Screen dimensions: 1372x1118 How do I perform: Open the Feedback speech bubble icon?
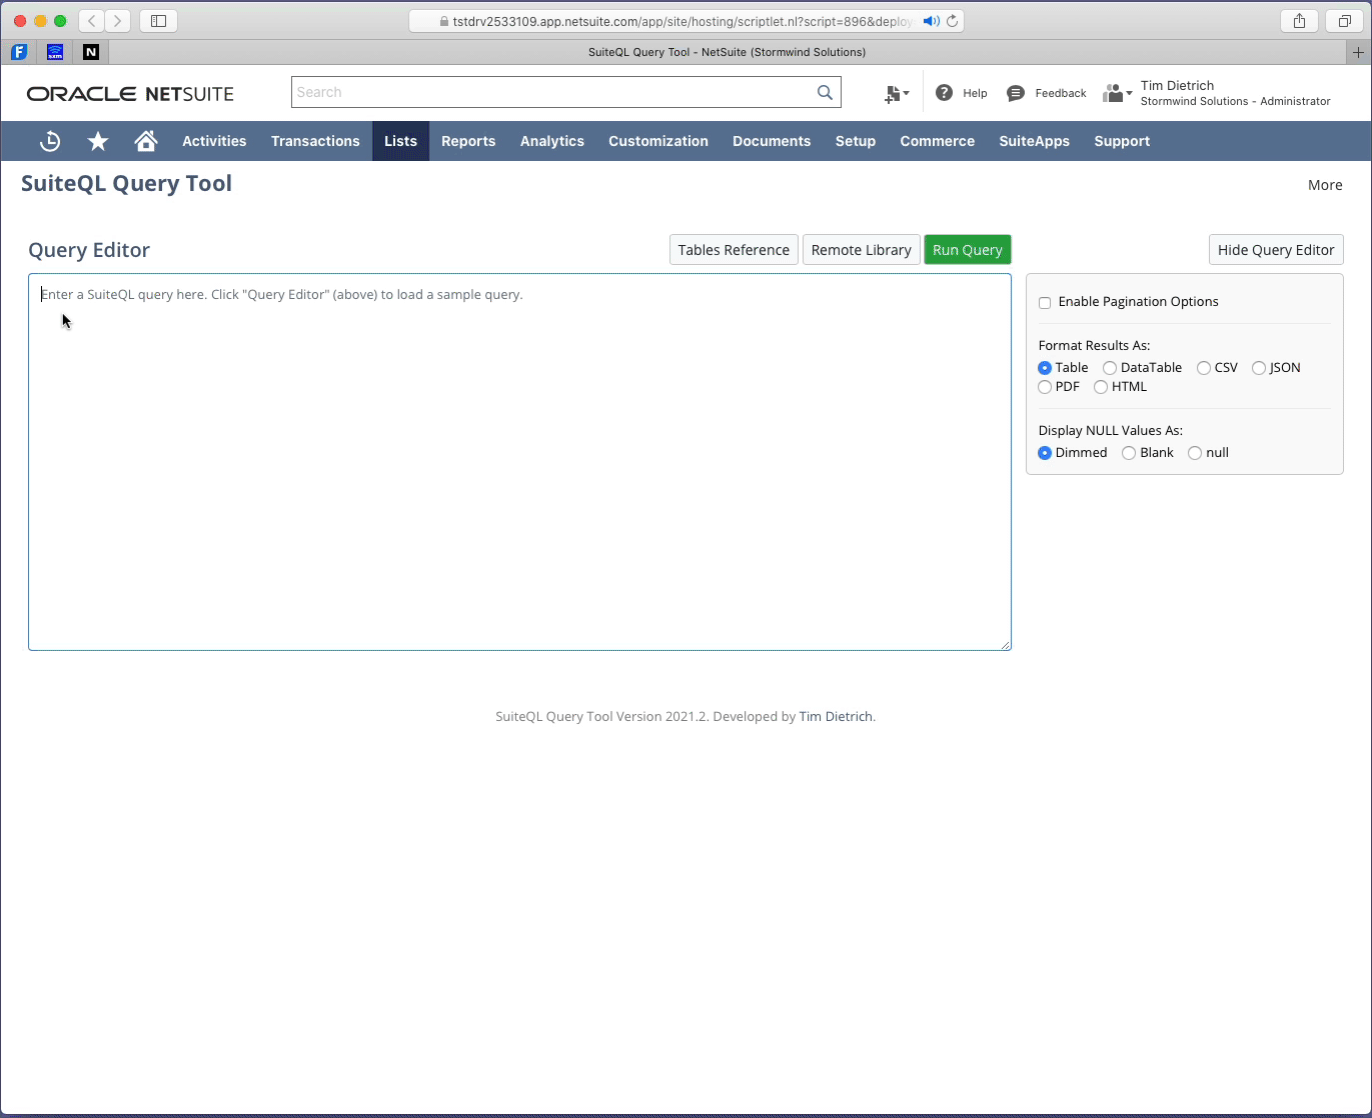click(1016, 93)
